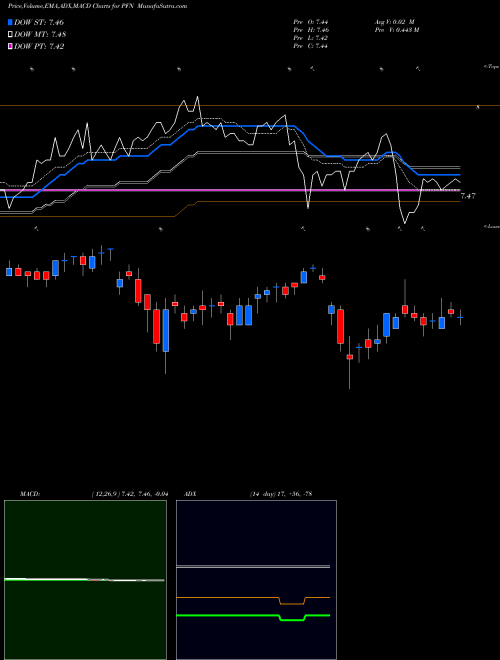500x660 pixels.
Task: Click the '<Lows' axis label
Action: point(492,226)
